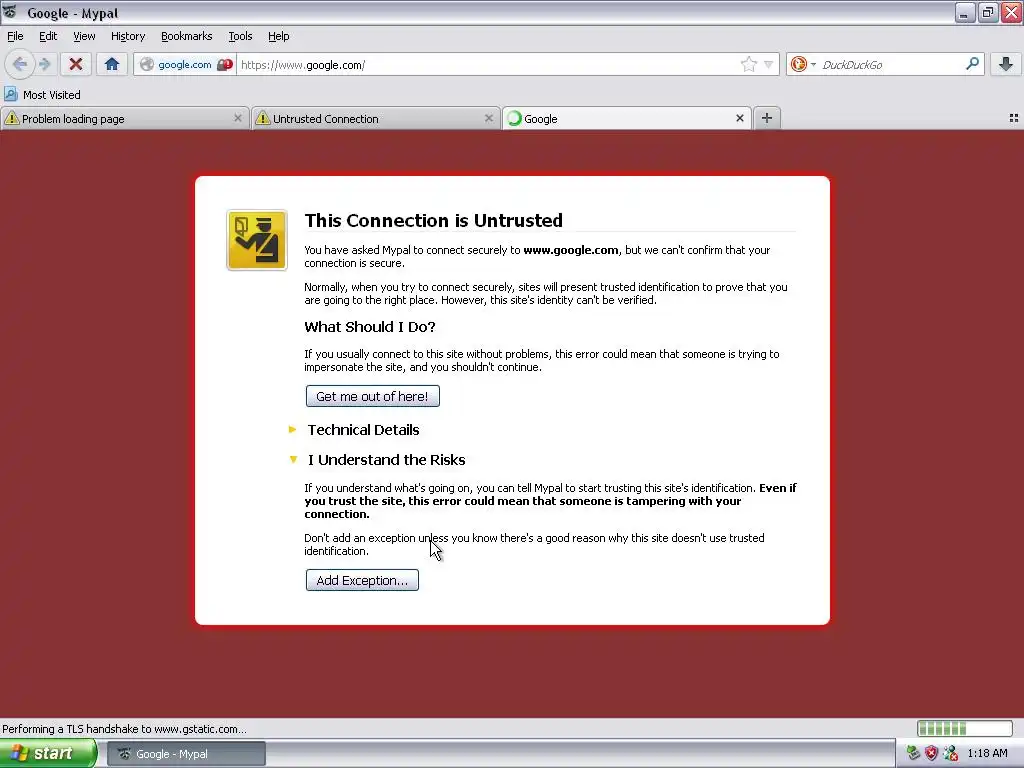Open the Edit menu
This screenshot has height=768, width=1024.
[x=48, y=36]
